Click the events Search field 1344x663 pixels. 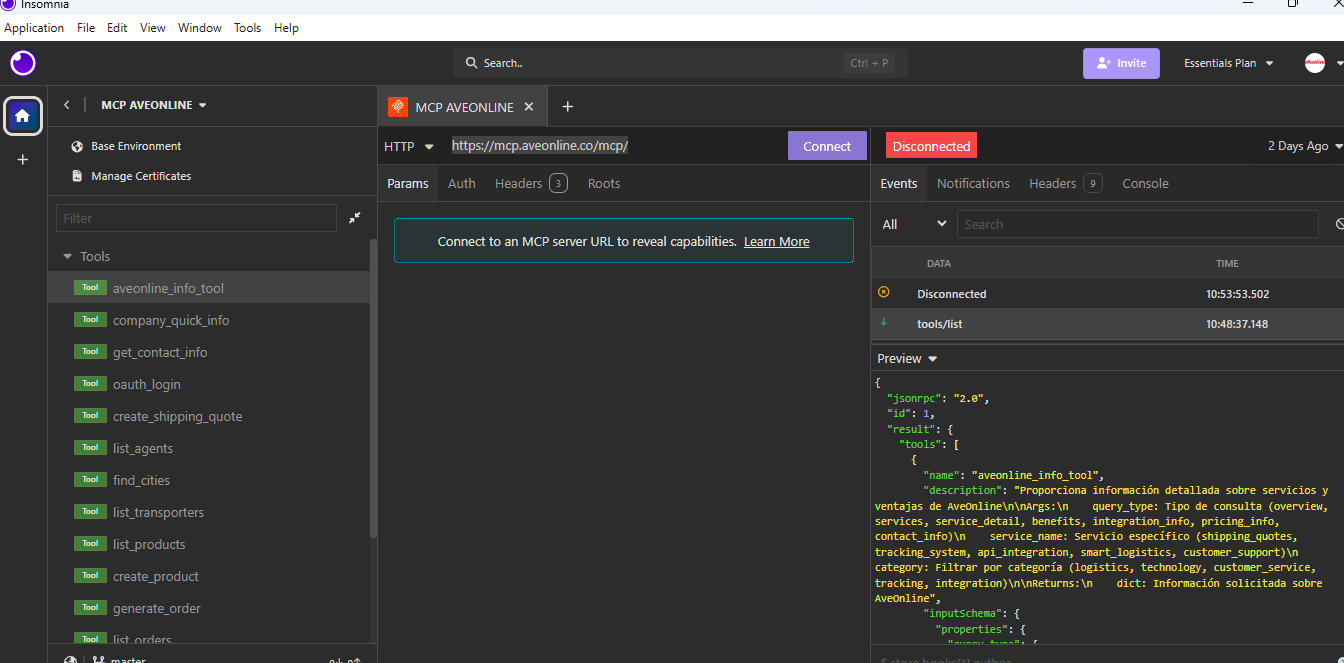(x=1138, y=224)
